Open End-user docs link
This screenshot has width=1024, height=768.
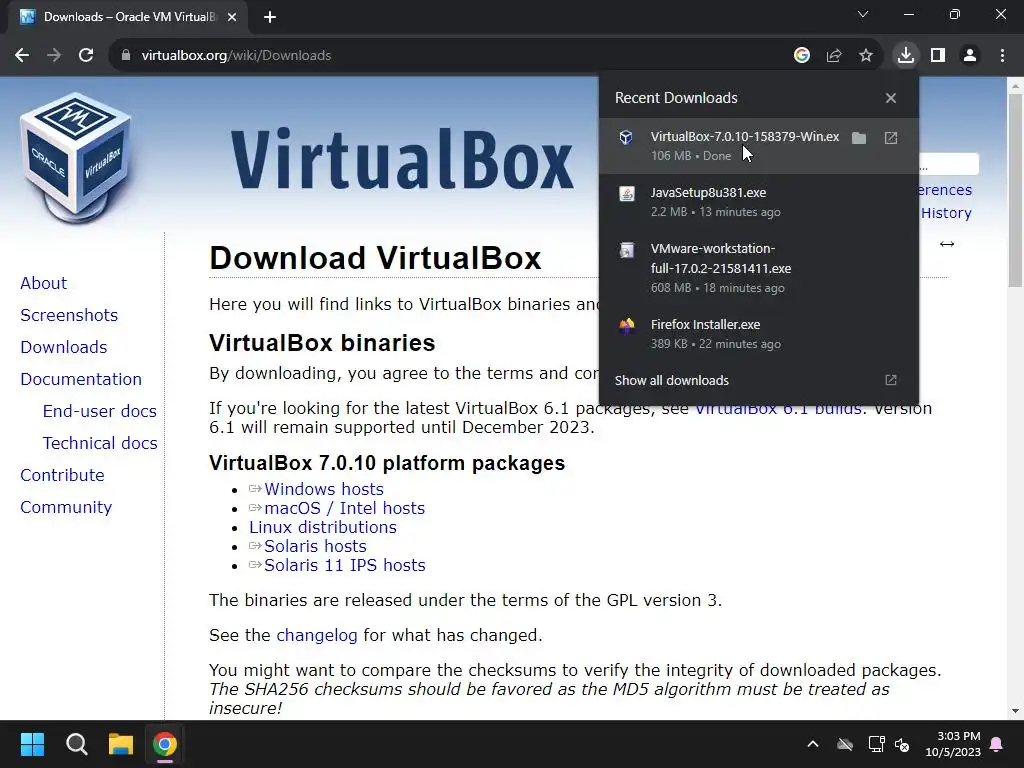point(99,411)
